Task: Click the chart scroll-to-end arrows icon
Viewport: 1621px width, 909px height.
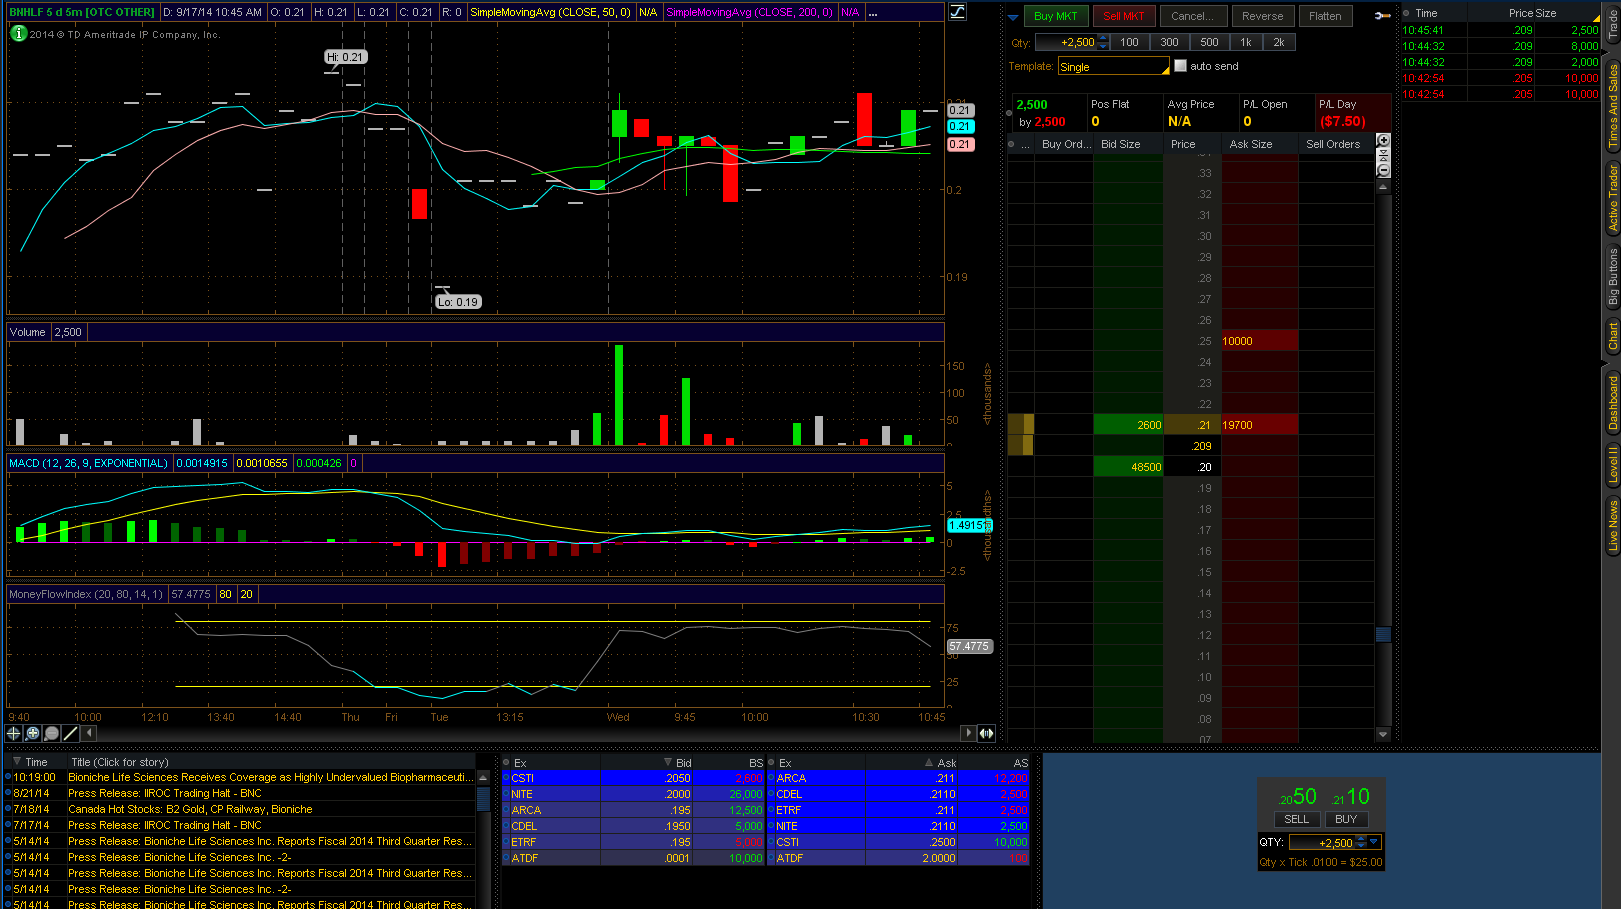Action: 986,733
